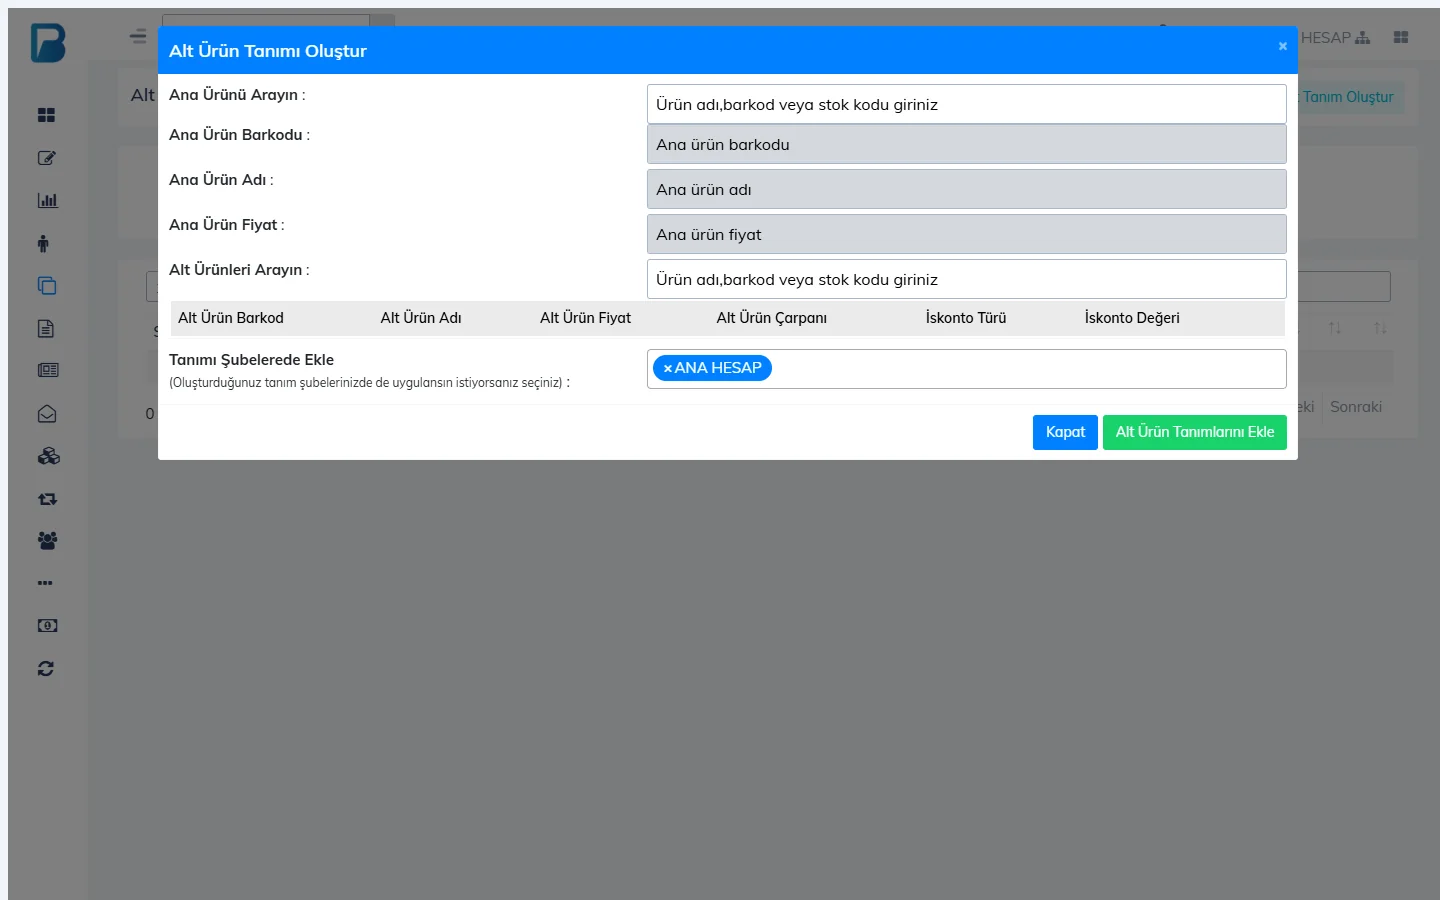Viewport: 1440px width, 900px height.
Task: Click the Kapat button
Action: (1065, 432)
